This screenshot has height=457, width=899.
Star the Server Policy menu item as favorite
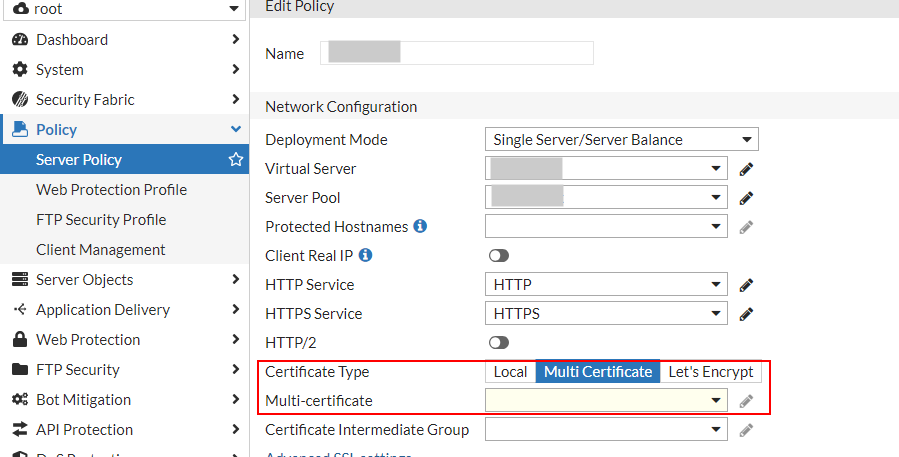(x=236, y=160)
